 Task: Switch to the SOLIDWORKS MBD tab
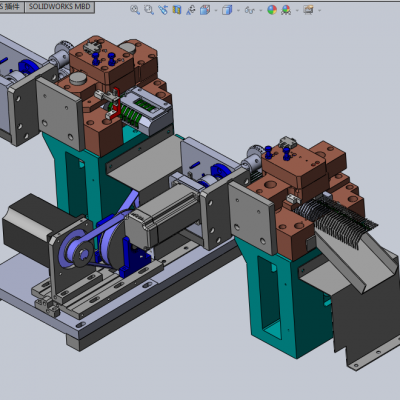point(60,7)
